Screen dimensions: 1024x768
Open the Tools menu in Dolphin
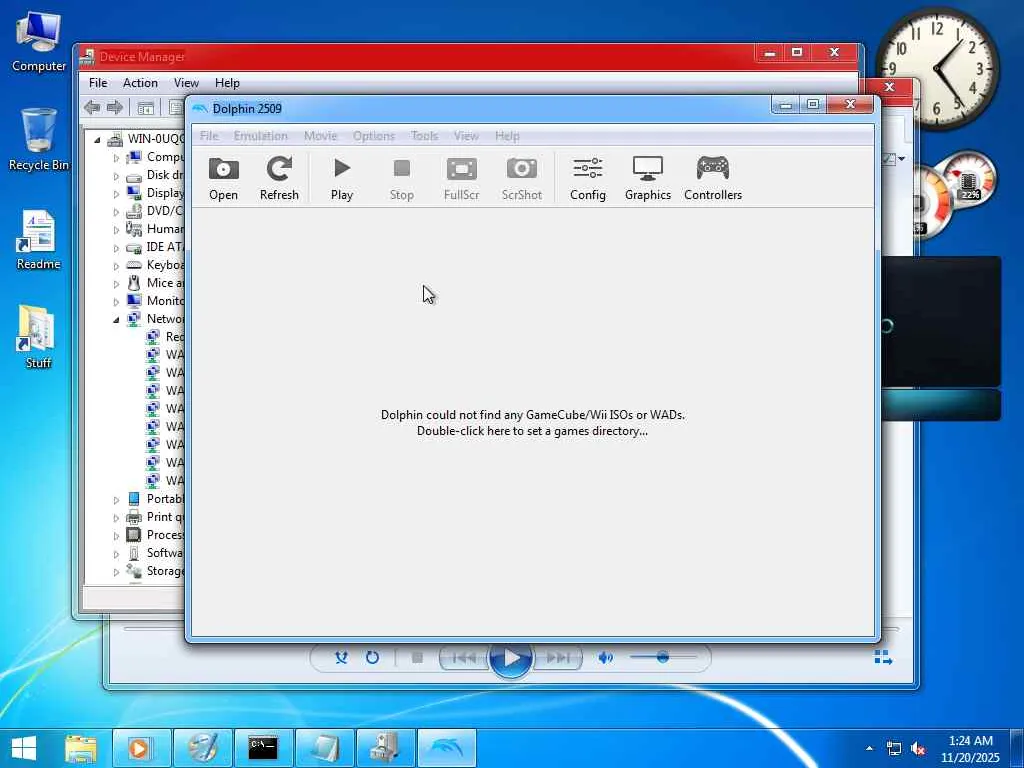(x=424, y=136)
